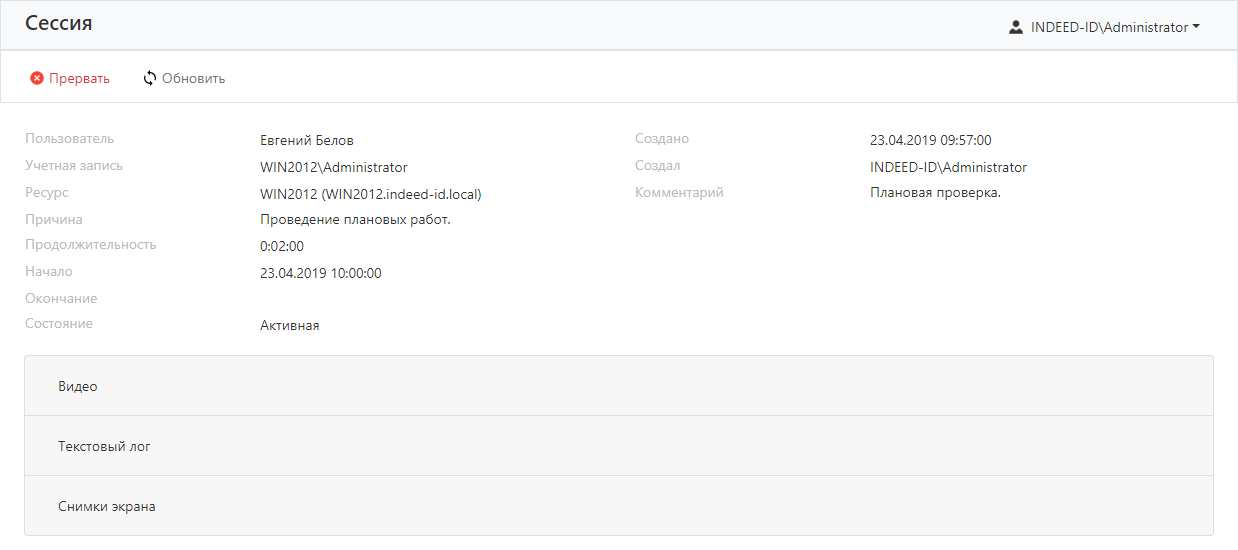Click the reason text Проведение плановых работ
This screenshot has height=550, width=1238.
click(355, 219)
